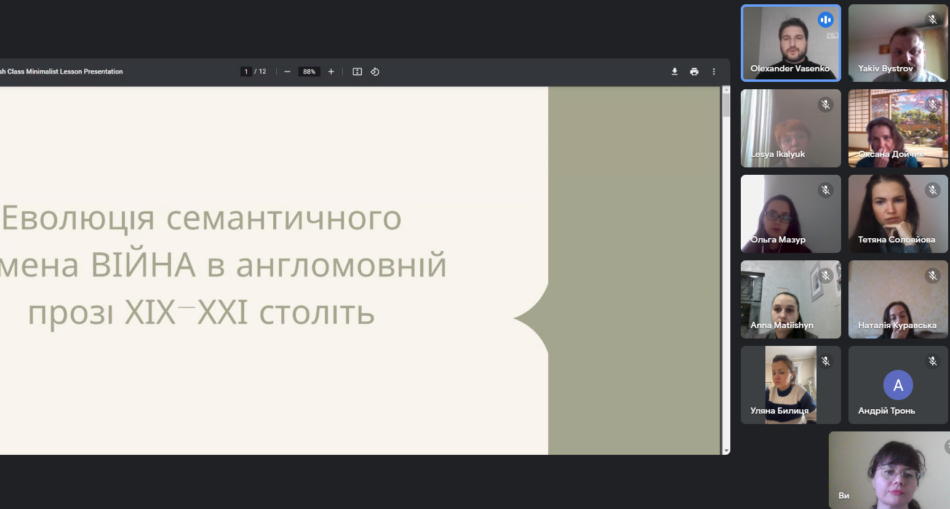
Task: Click Андрій Тронь's avatar circle
Action: coord(897,385)
